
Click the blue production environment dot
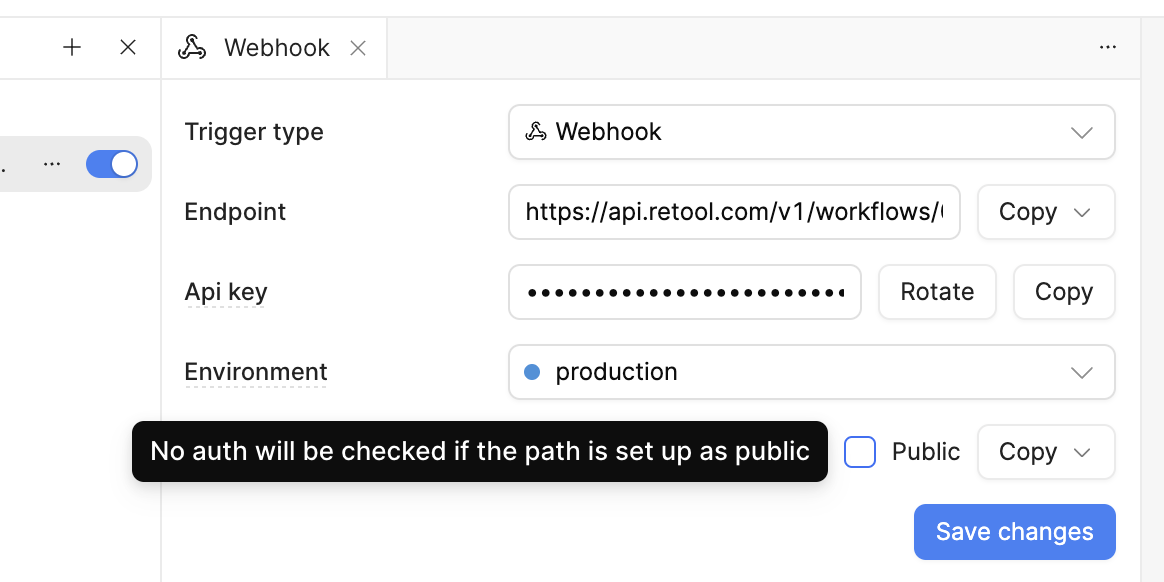[532, 372]
